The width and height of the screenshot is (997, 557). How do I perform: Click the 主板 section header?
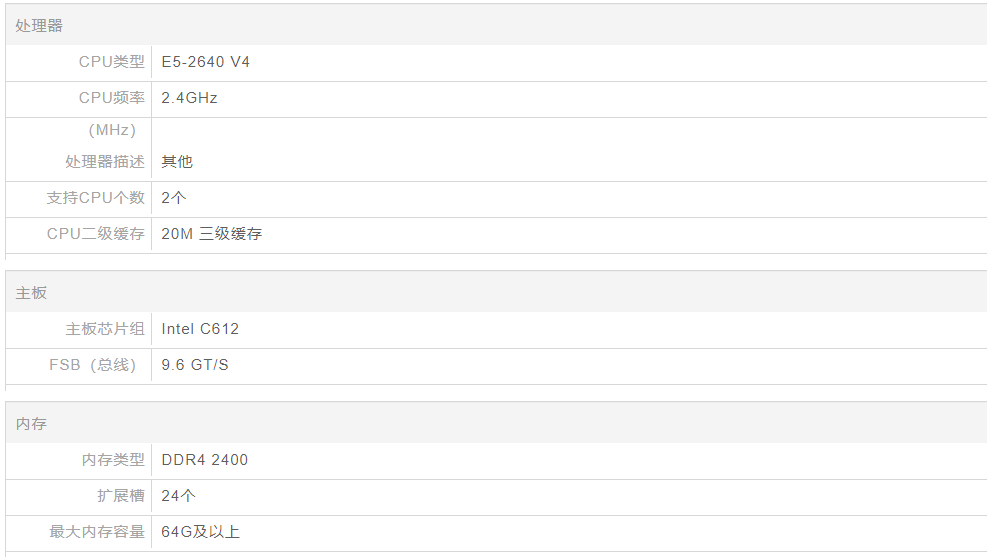(x=31, y=293)
